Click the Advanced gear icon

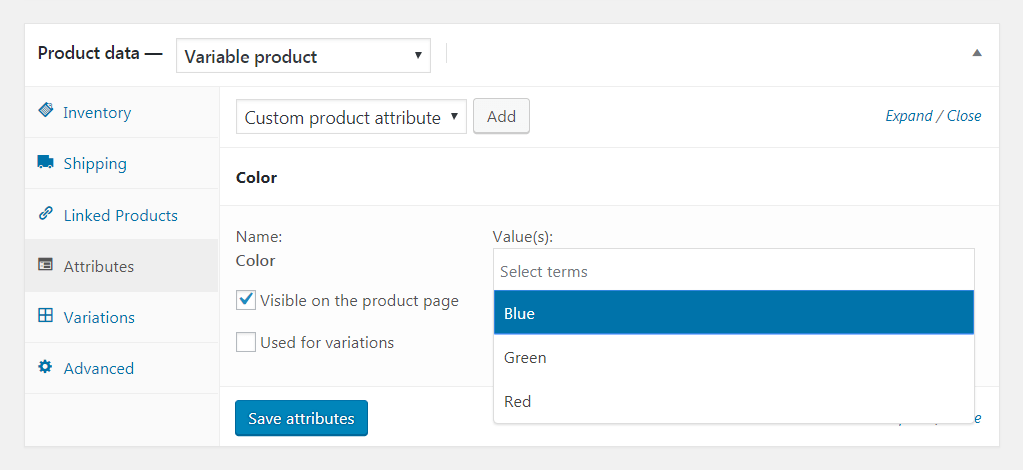(45, 367)
